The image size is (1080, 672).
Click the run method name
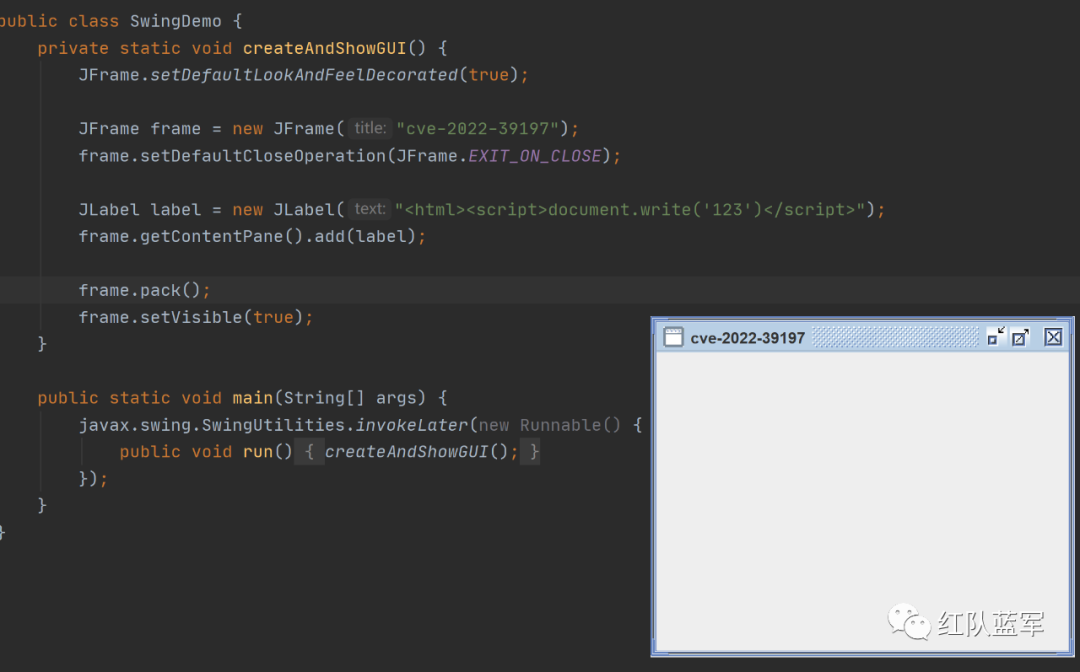(x=258, y=452)
